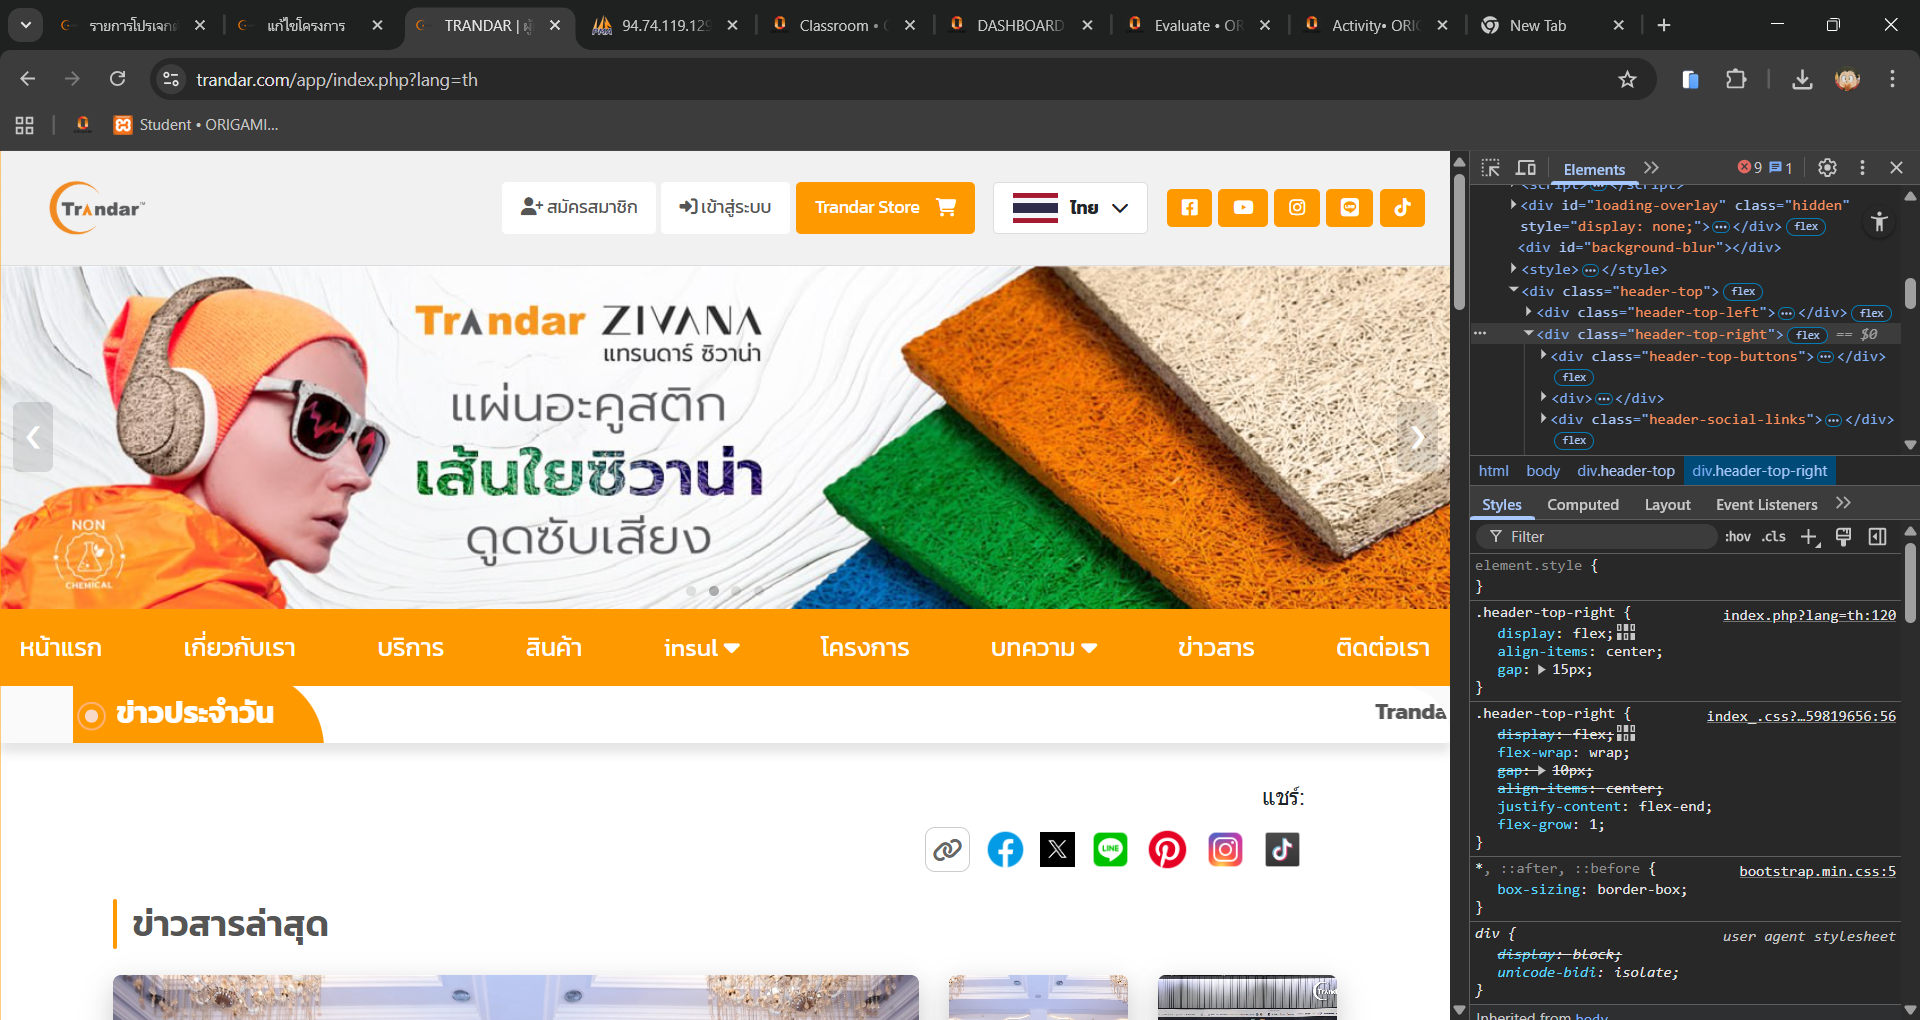Expand the header-social-links div node
This screenshot has width=1920, height=1020.
click(1543, 419)
